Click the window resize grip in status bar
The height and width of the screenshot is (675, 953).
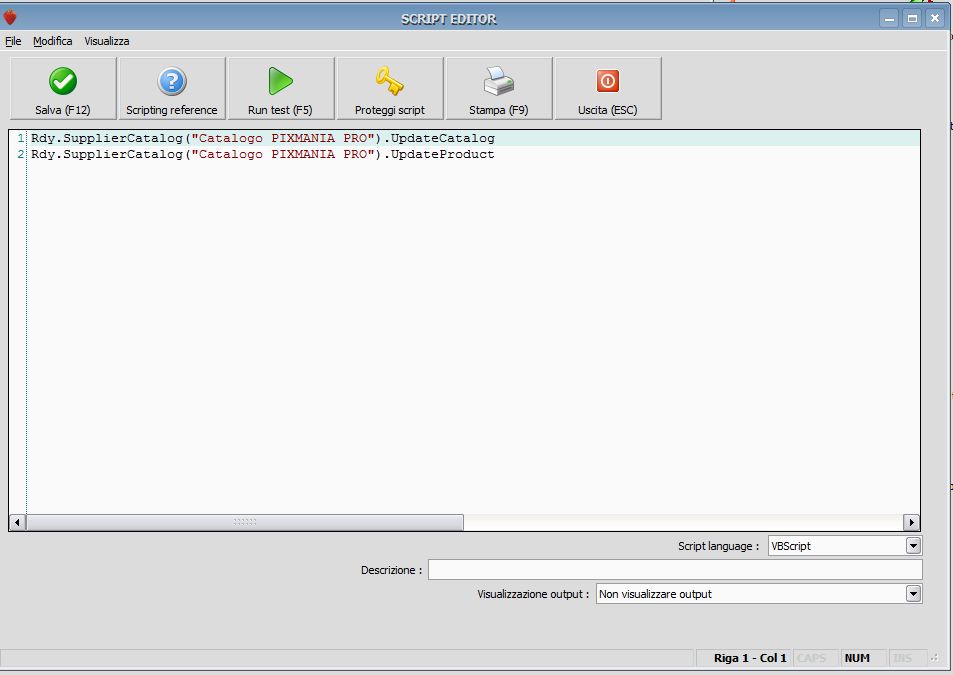pyautogui.click(x=935, y=658)
